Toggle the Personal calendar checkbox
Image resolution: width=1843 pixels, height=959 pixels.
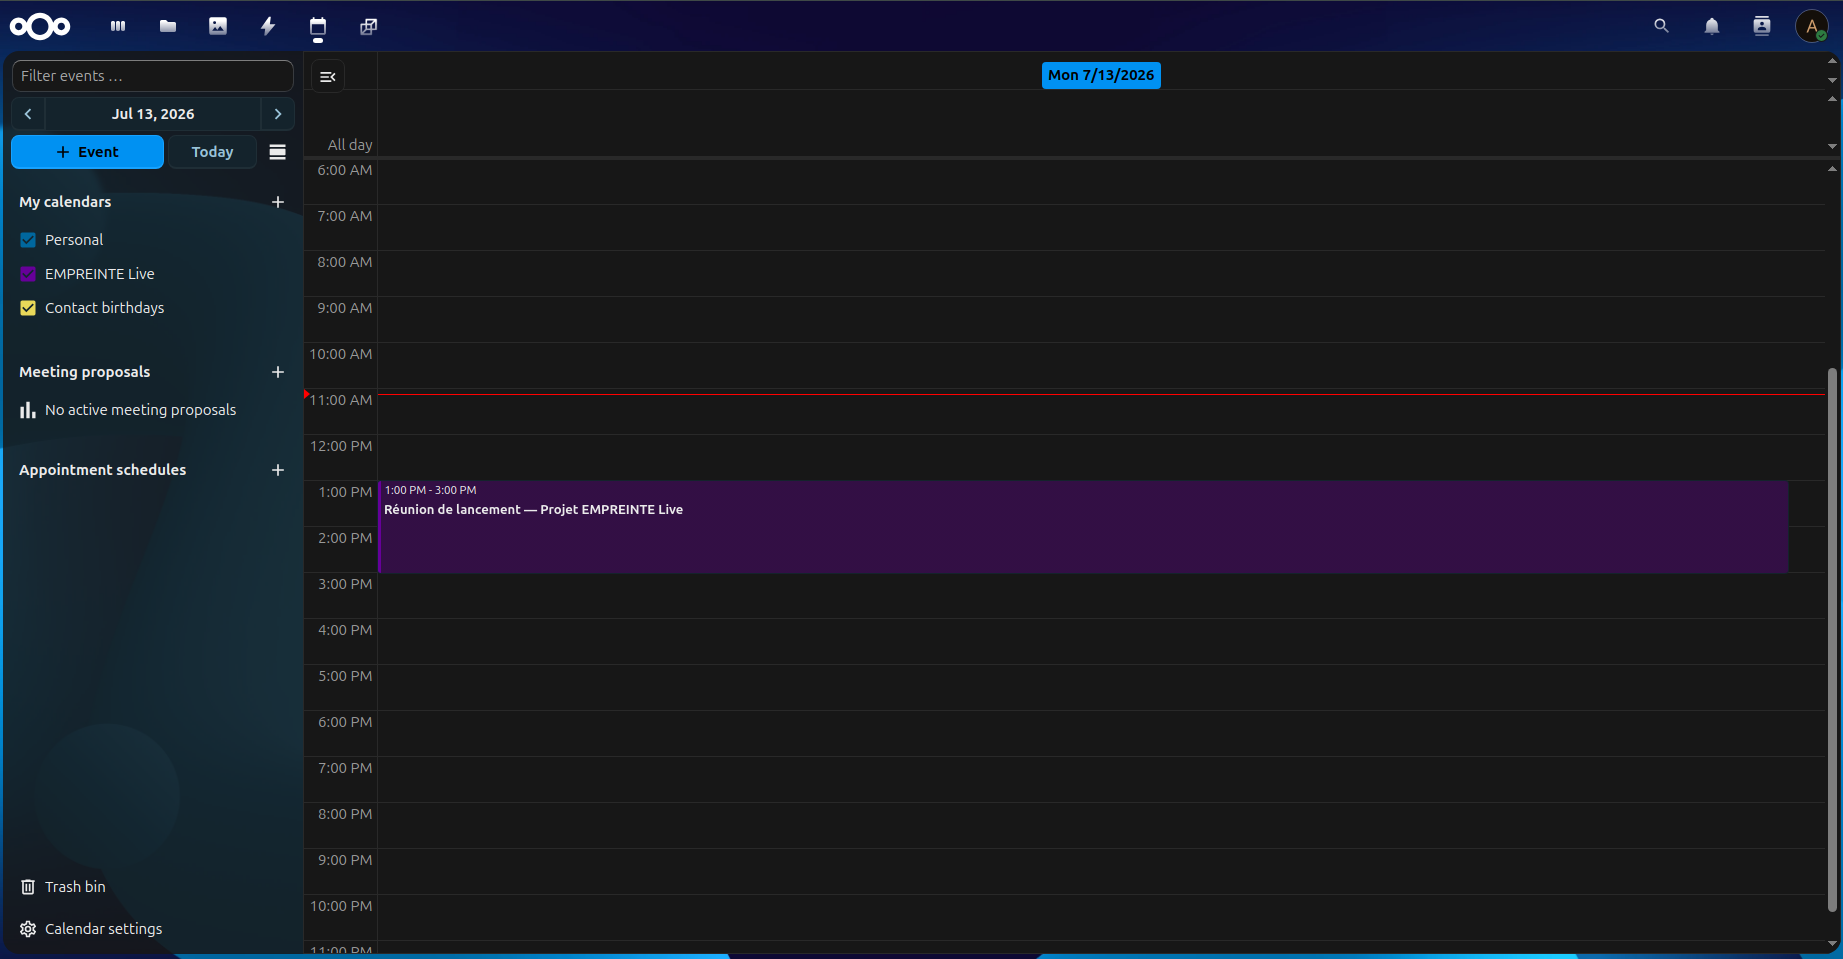click(28, 240)
